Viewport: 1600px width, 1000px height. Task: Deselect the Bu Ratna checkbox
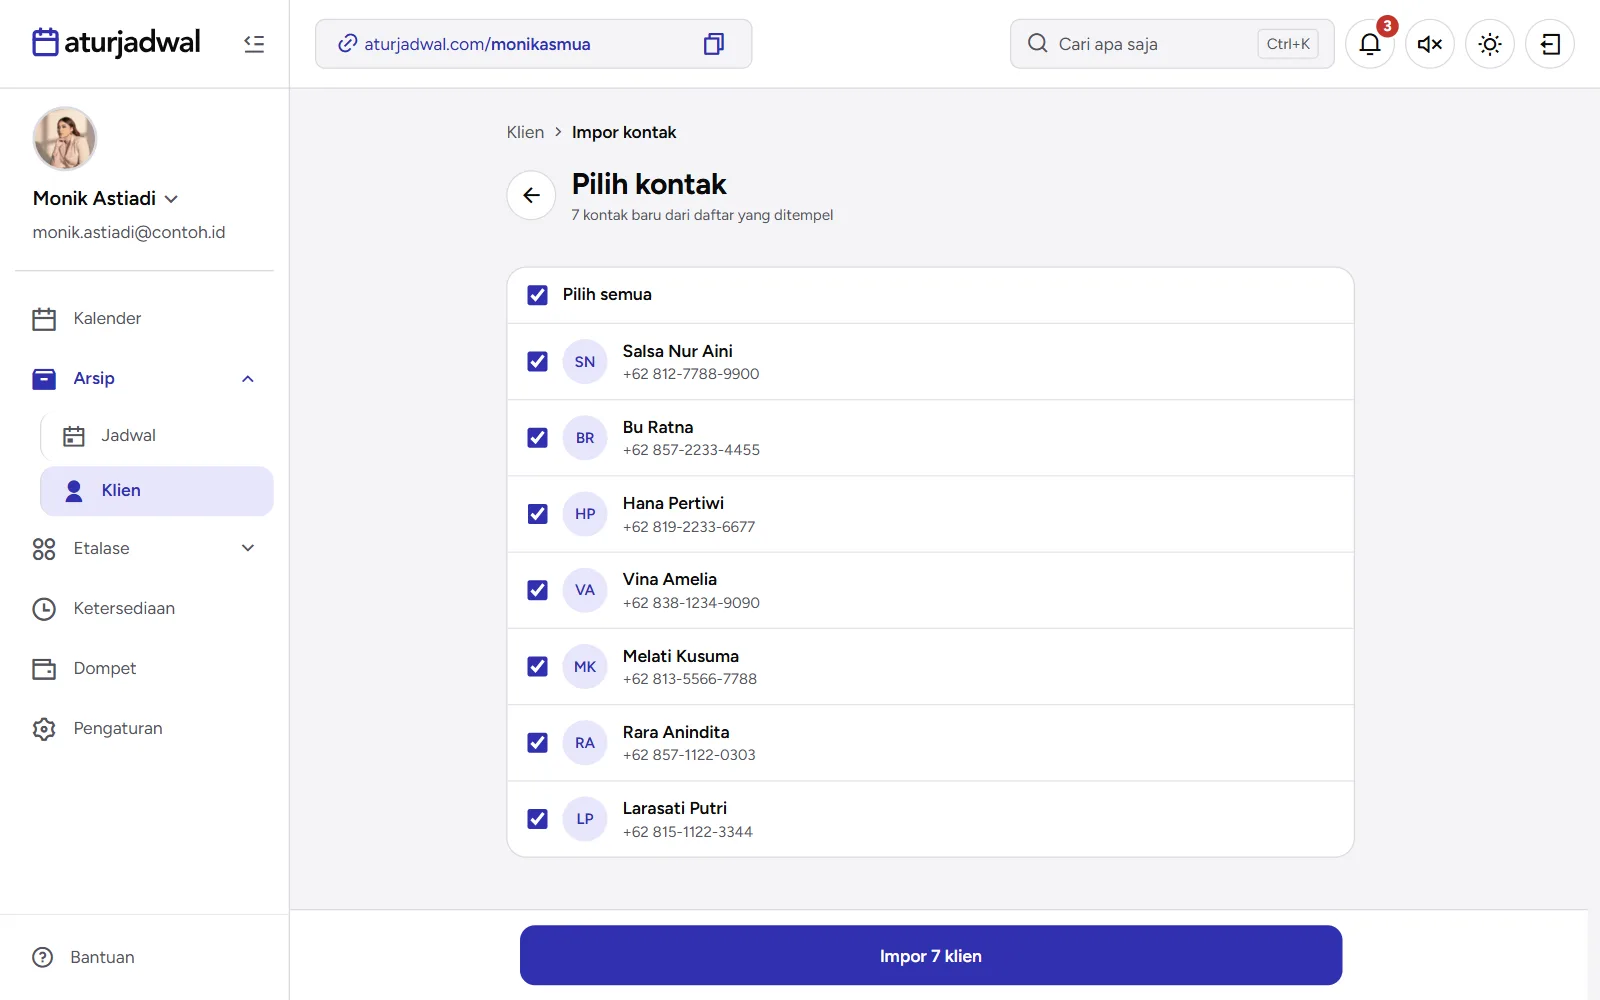click(538, 438)
